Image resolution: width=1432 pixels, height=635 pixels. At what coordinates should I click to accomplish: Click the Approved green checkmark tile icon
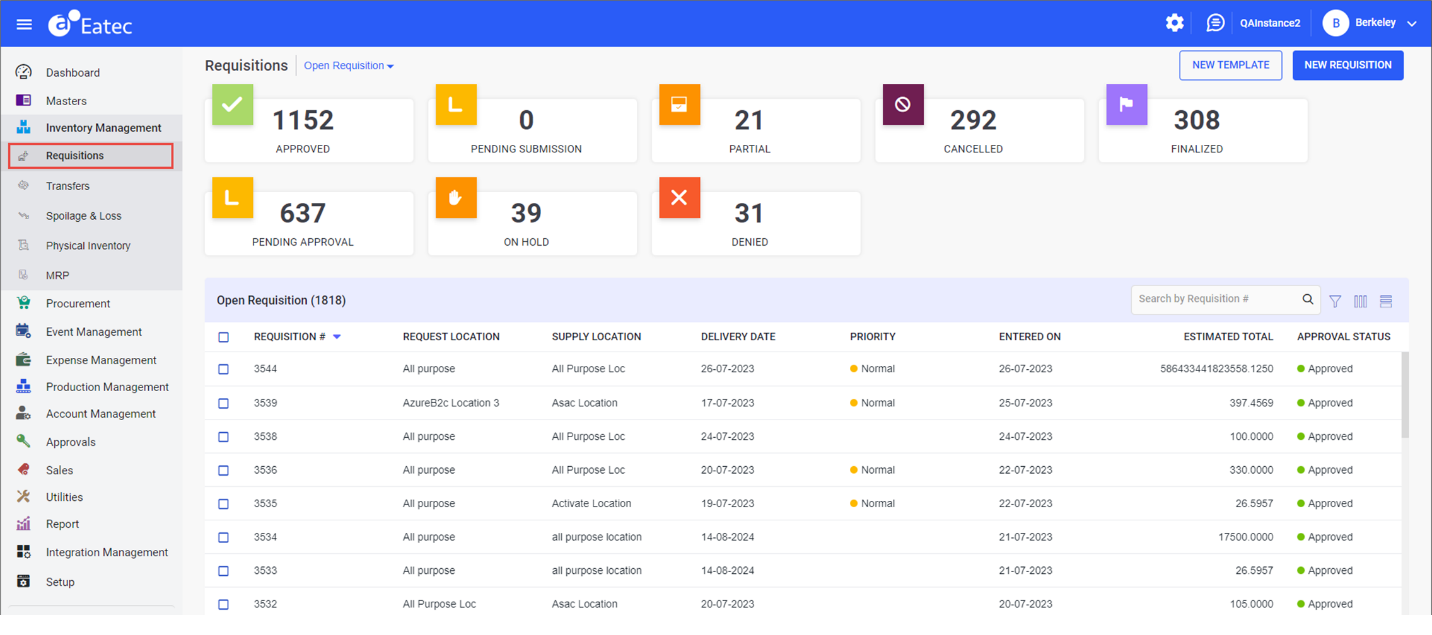(232, 105)
